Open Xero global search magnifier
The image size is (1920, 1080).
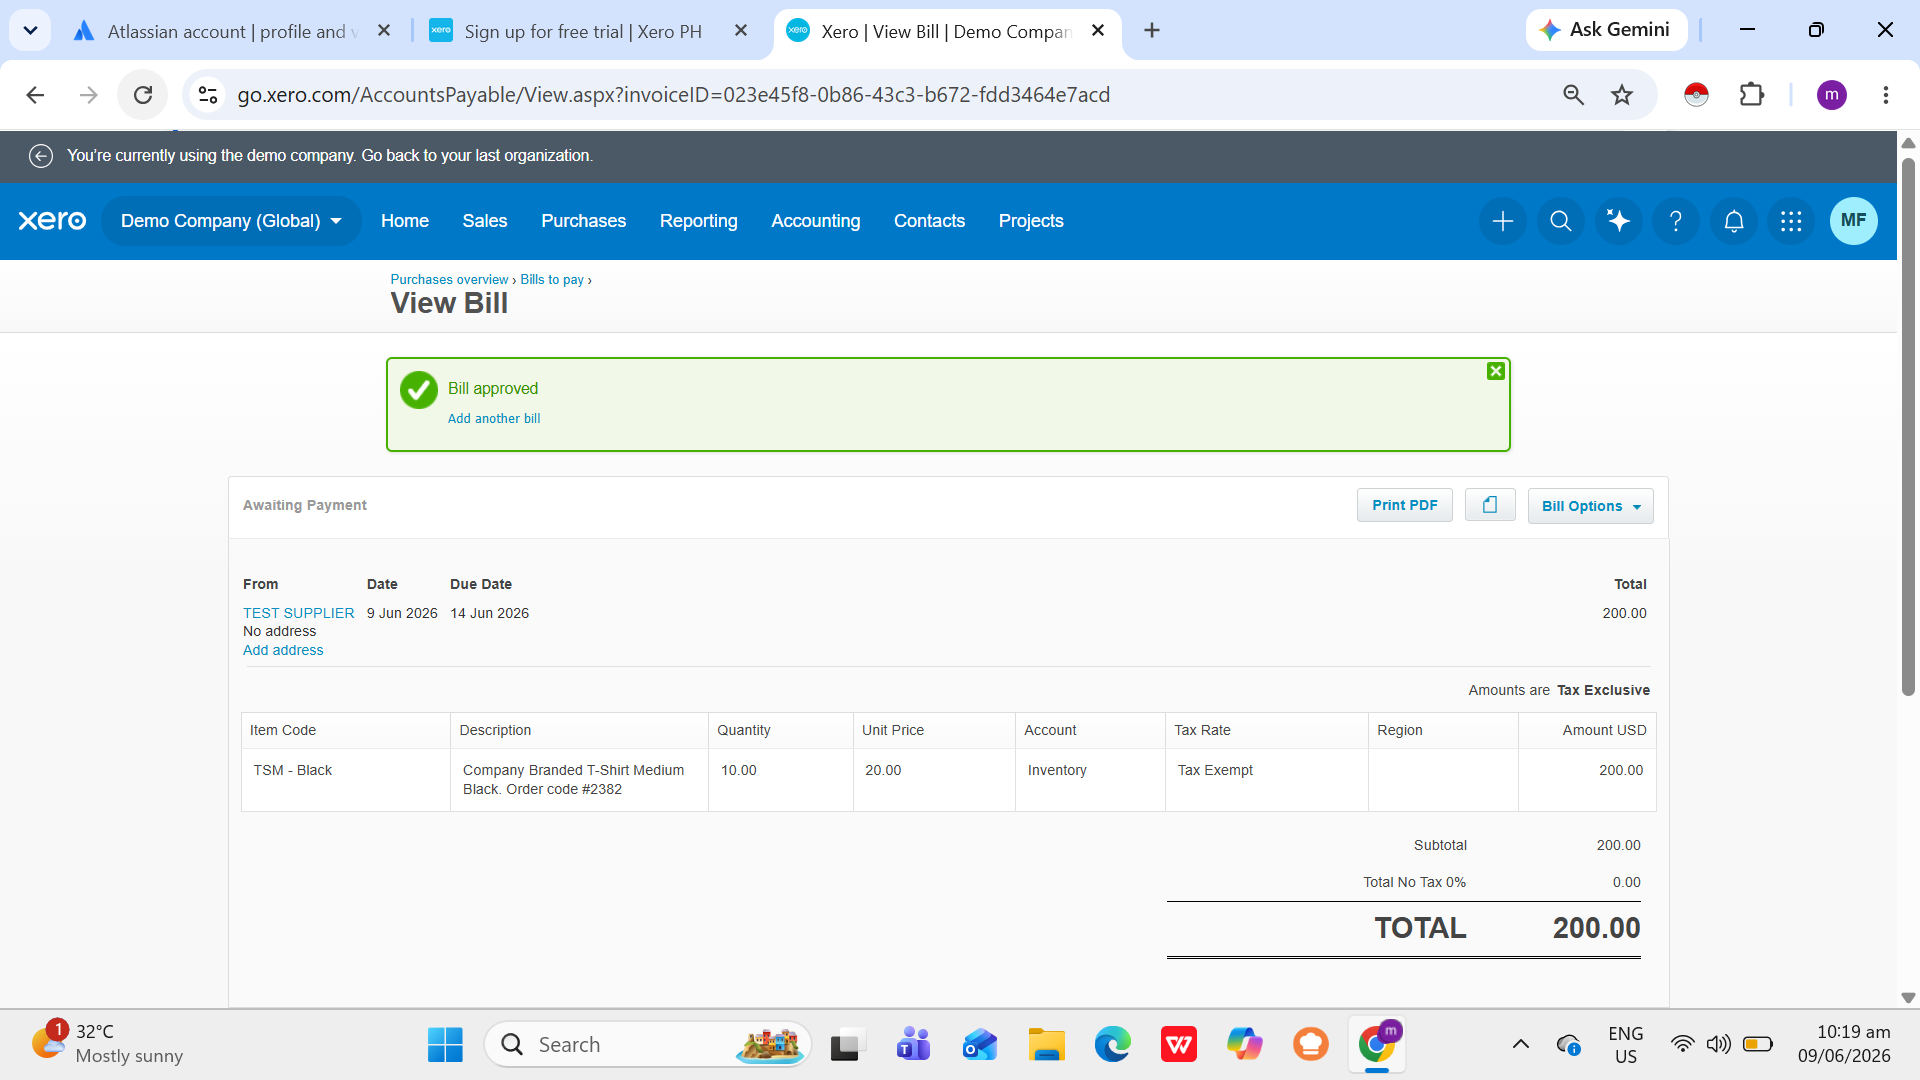coord(1560,221)
